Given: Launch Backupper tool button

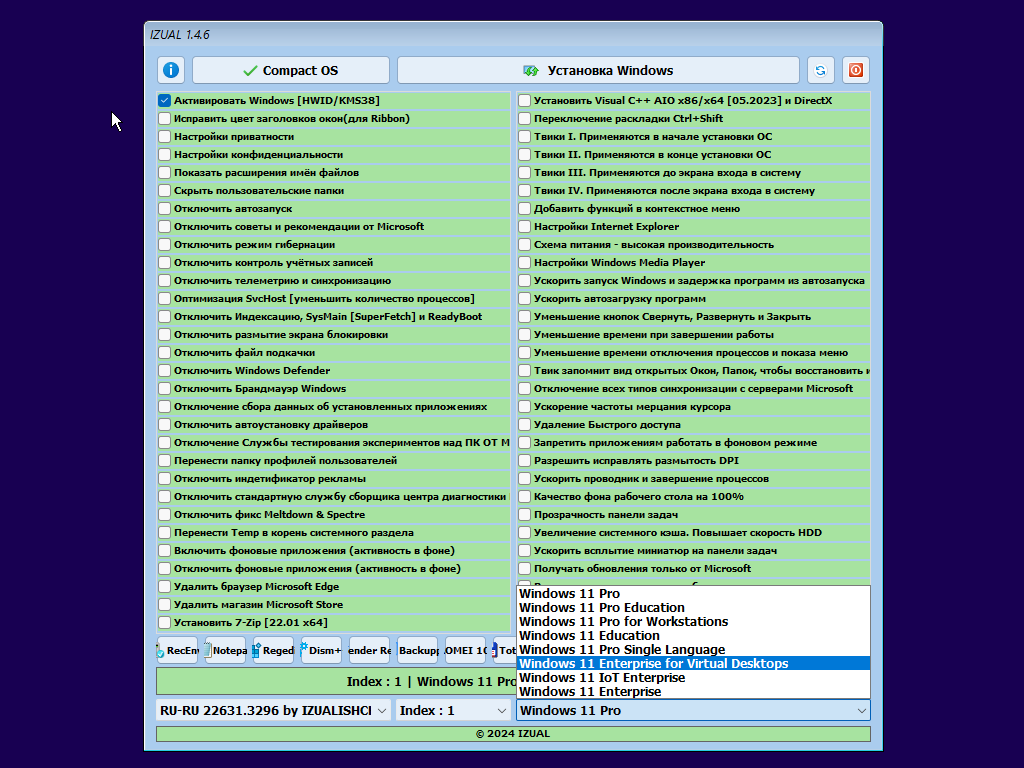Looking at the screenshot, I should [x=417, y=650].
